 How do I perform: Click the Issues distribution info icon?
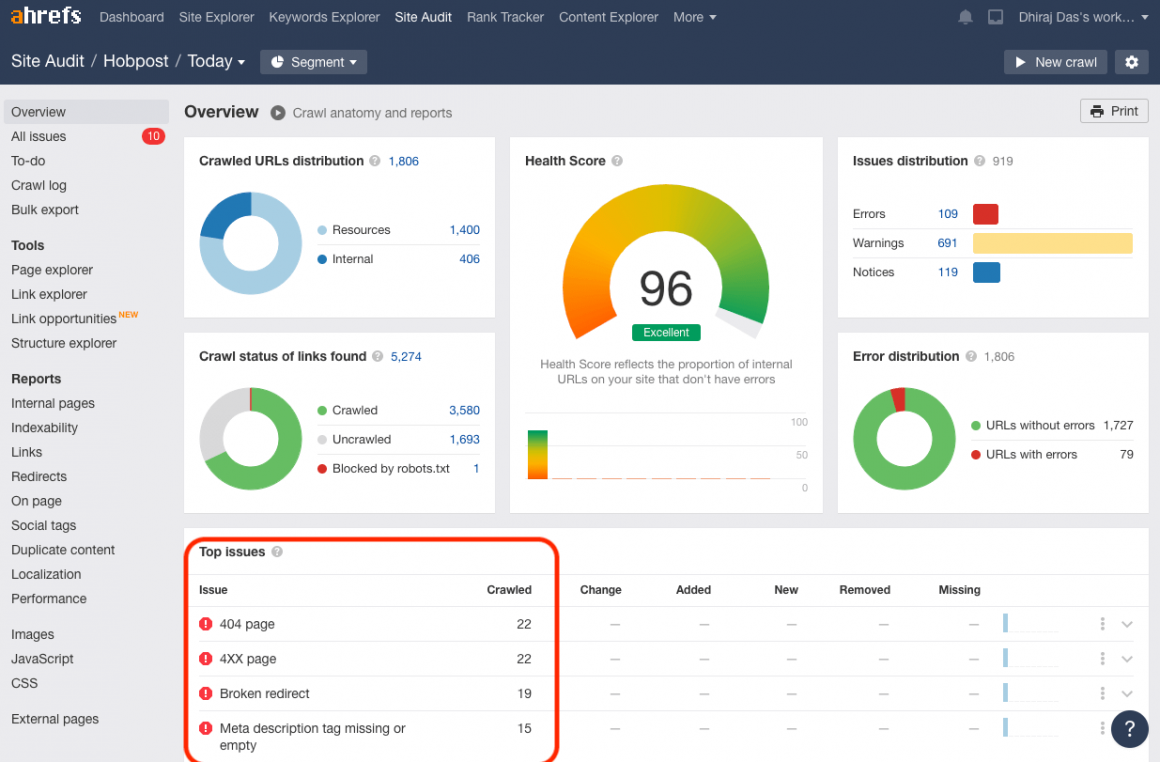pos(980,161)
